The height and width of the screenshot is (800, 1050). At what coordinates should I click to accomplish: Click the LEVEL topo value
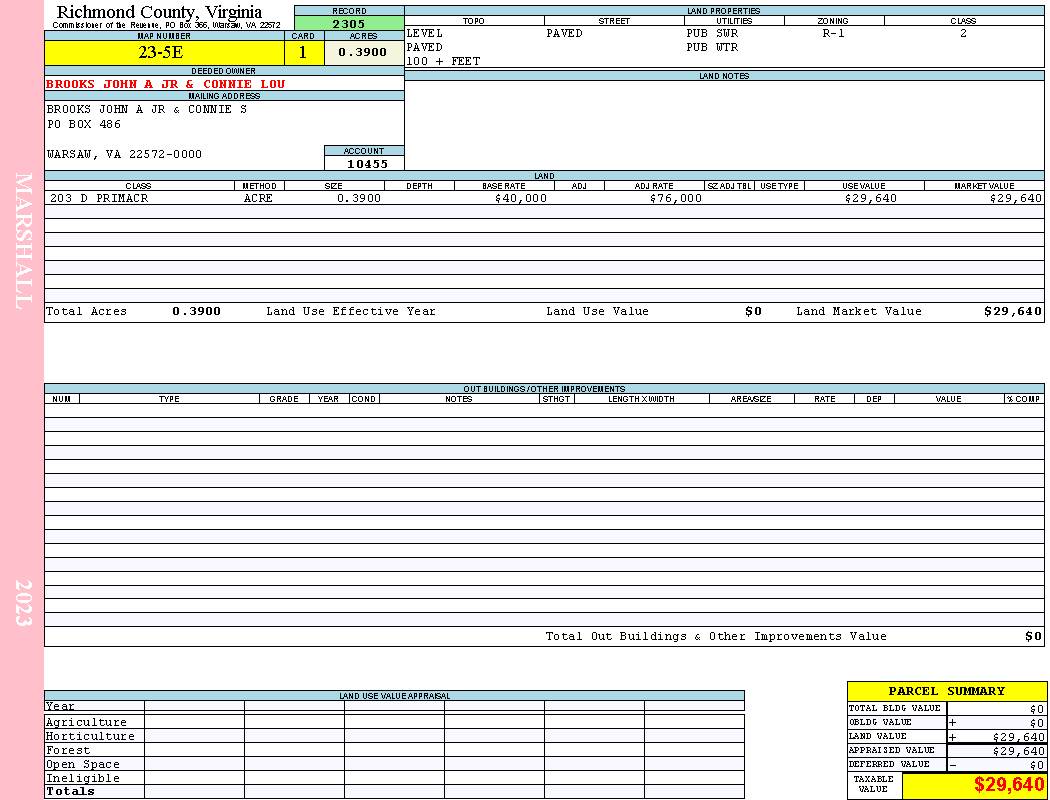(425, 33)
